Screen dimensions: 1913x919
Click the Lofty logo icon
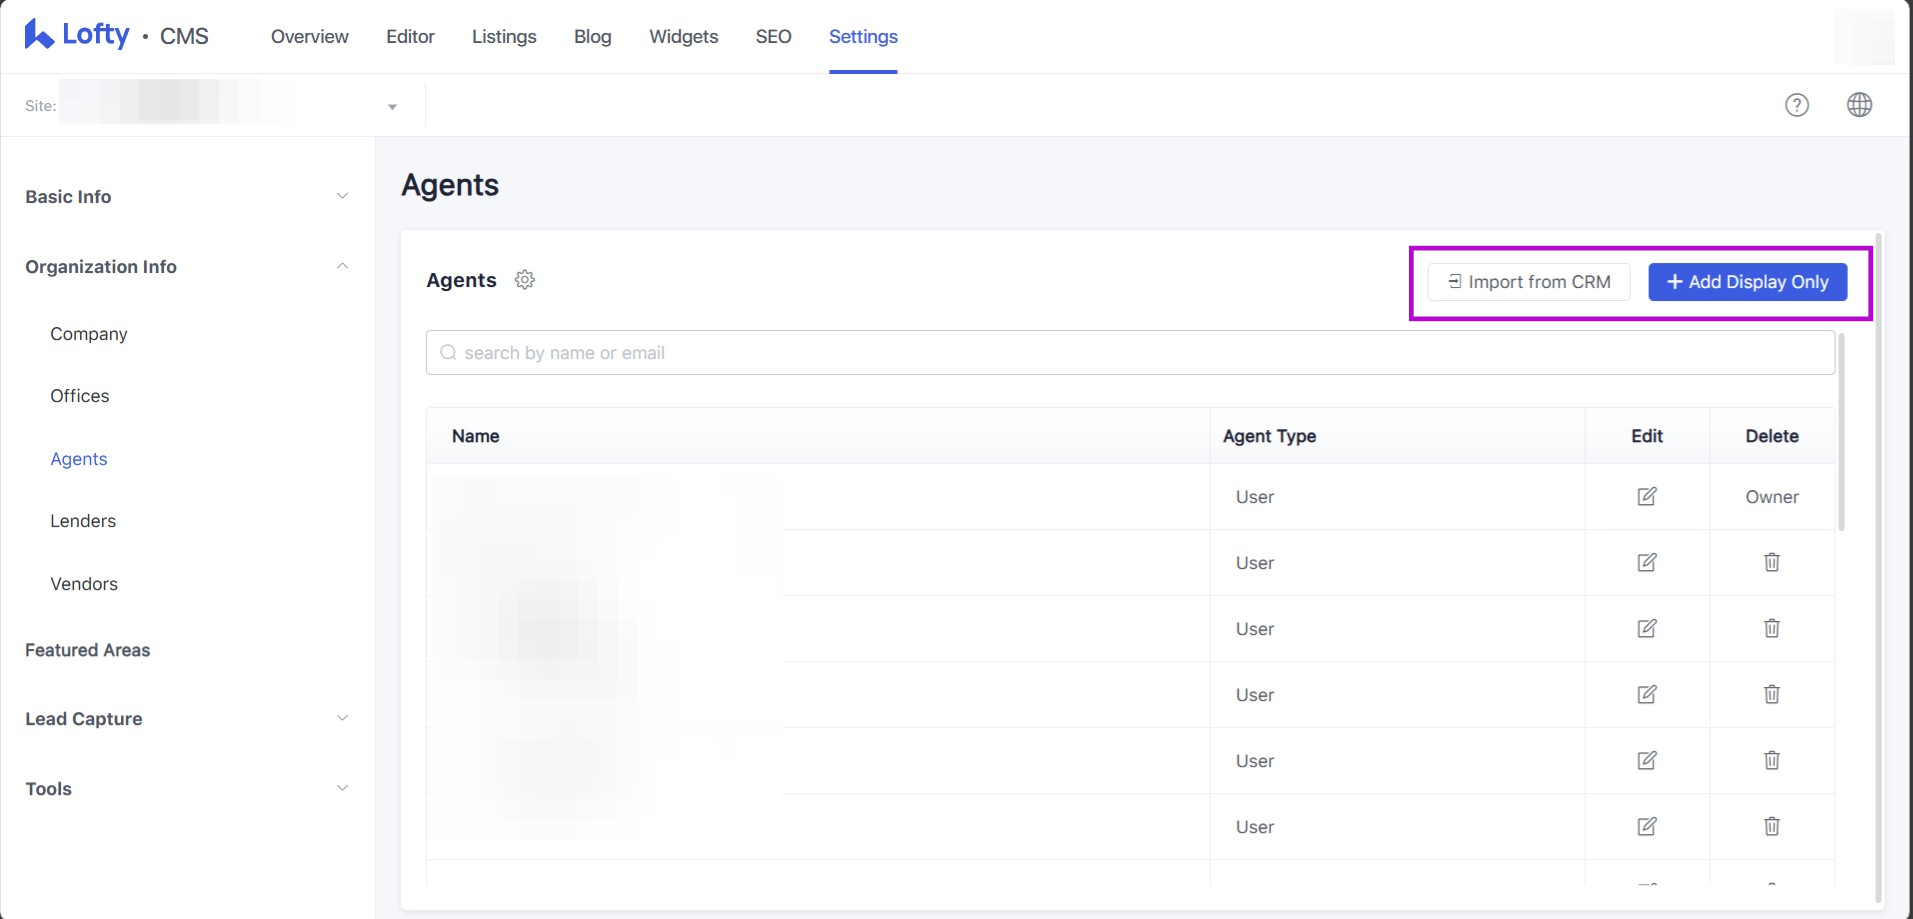pyautogui.click(x=39, y=35)
